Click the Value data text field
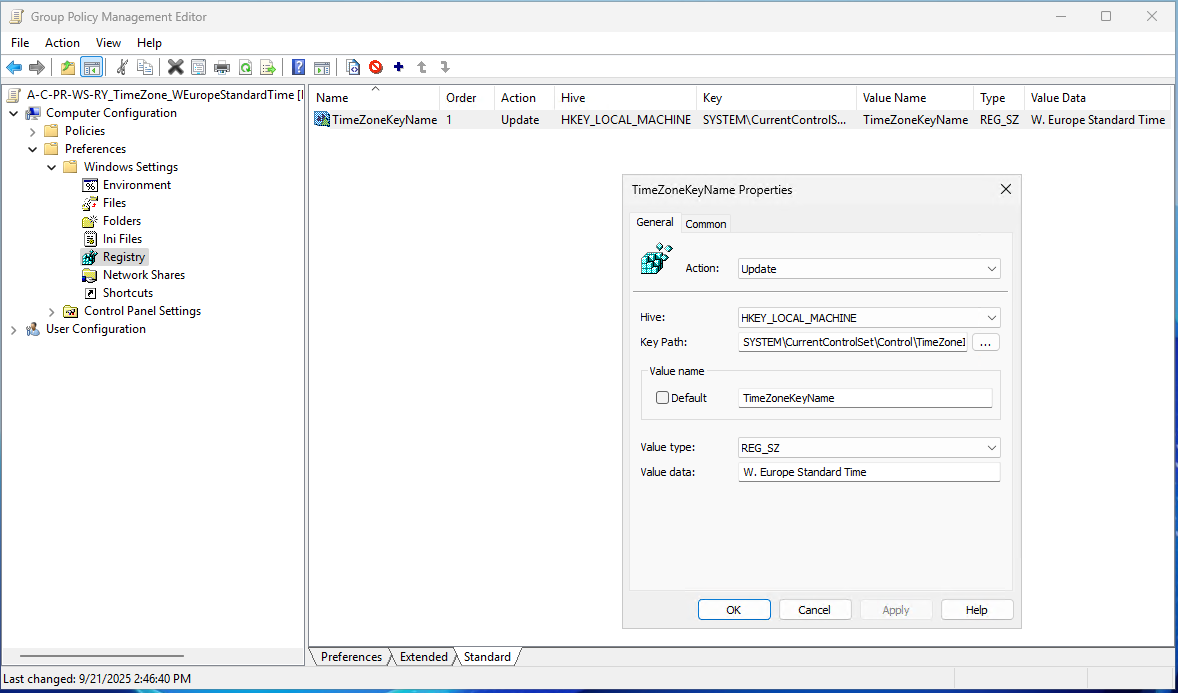Screen dimensions: 1178x693 [868, 472]
